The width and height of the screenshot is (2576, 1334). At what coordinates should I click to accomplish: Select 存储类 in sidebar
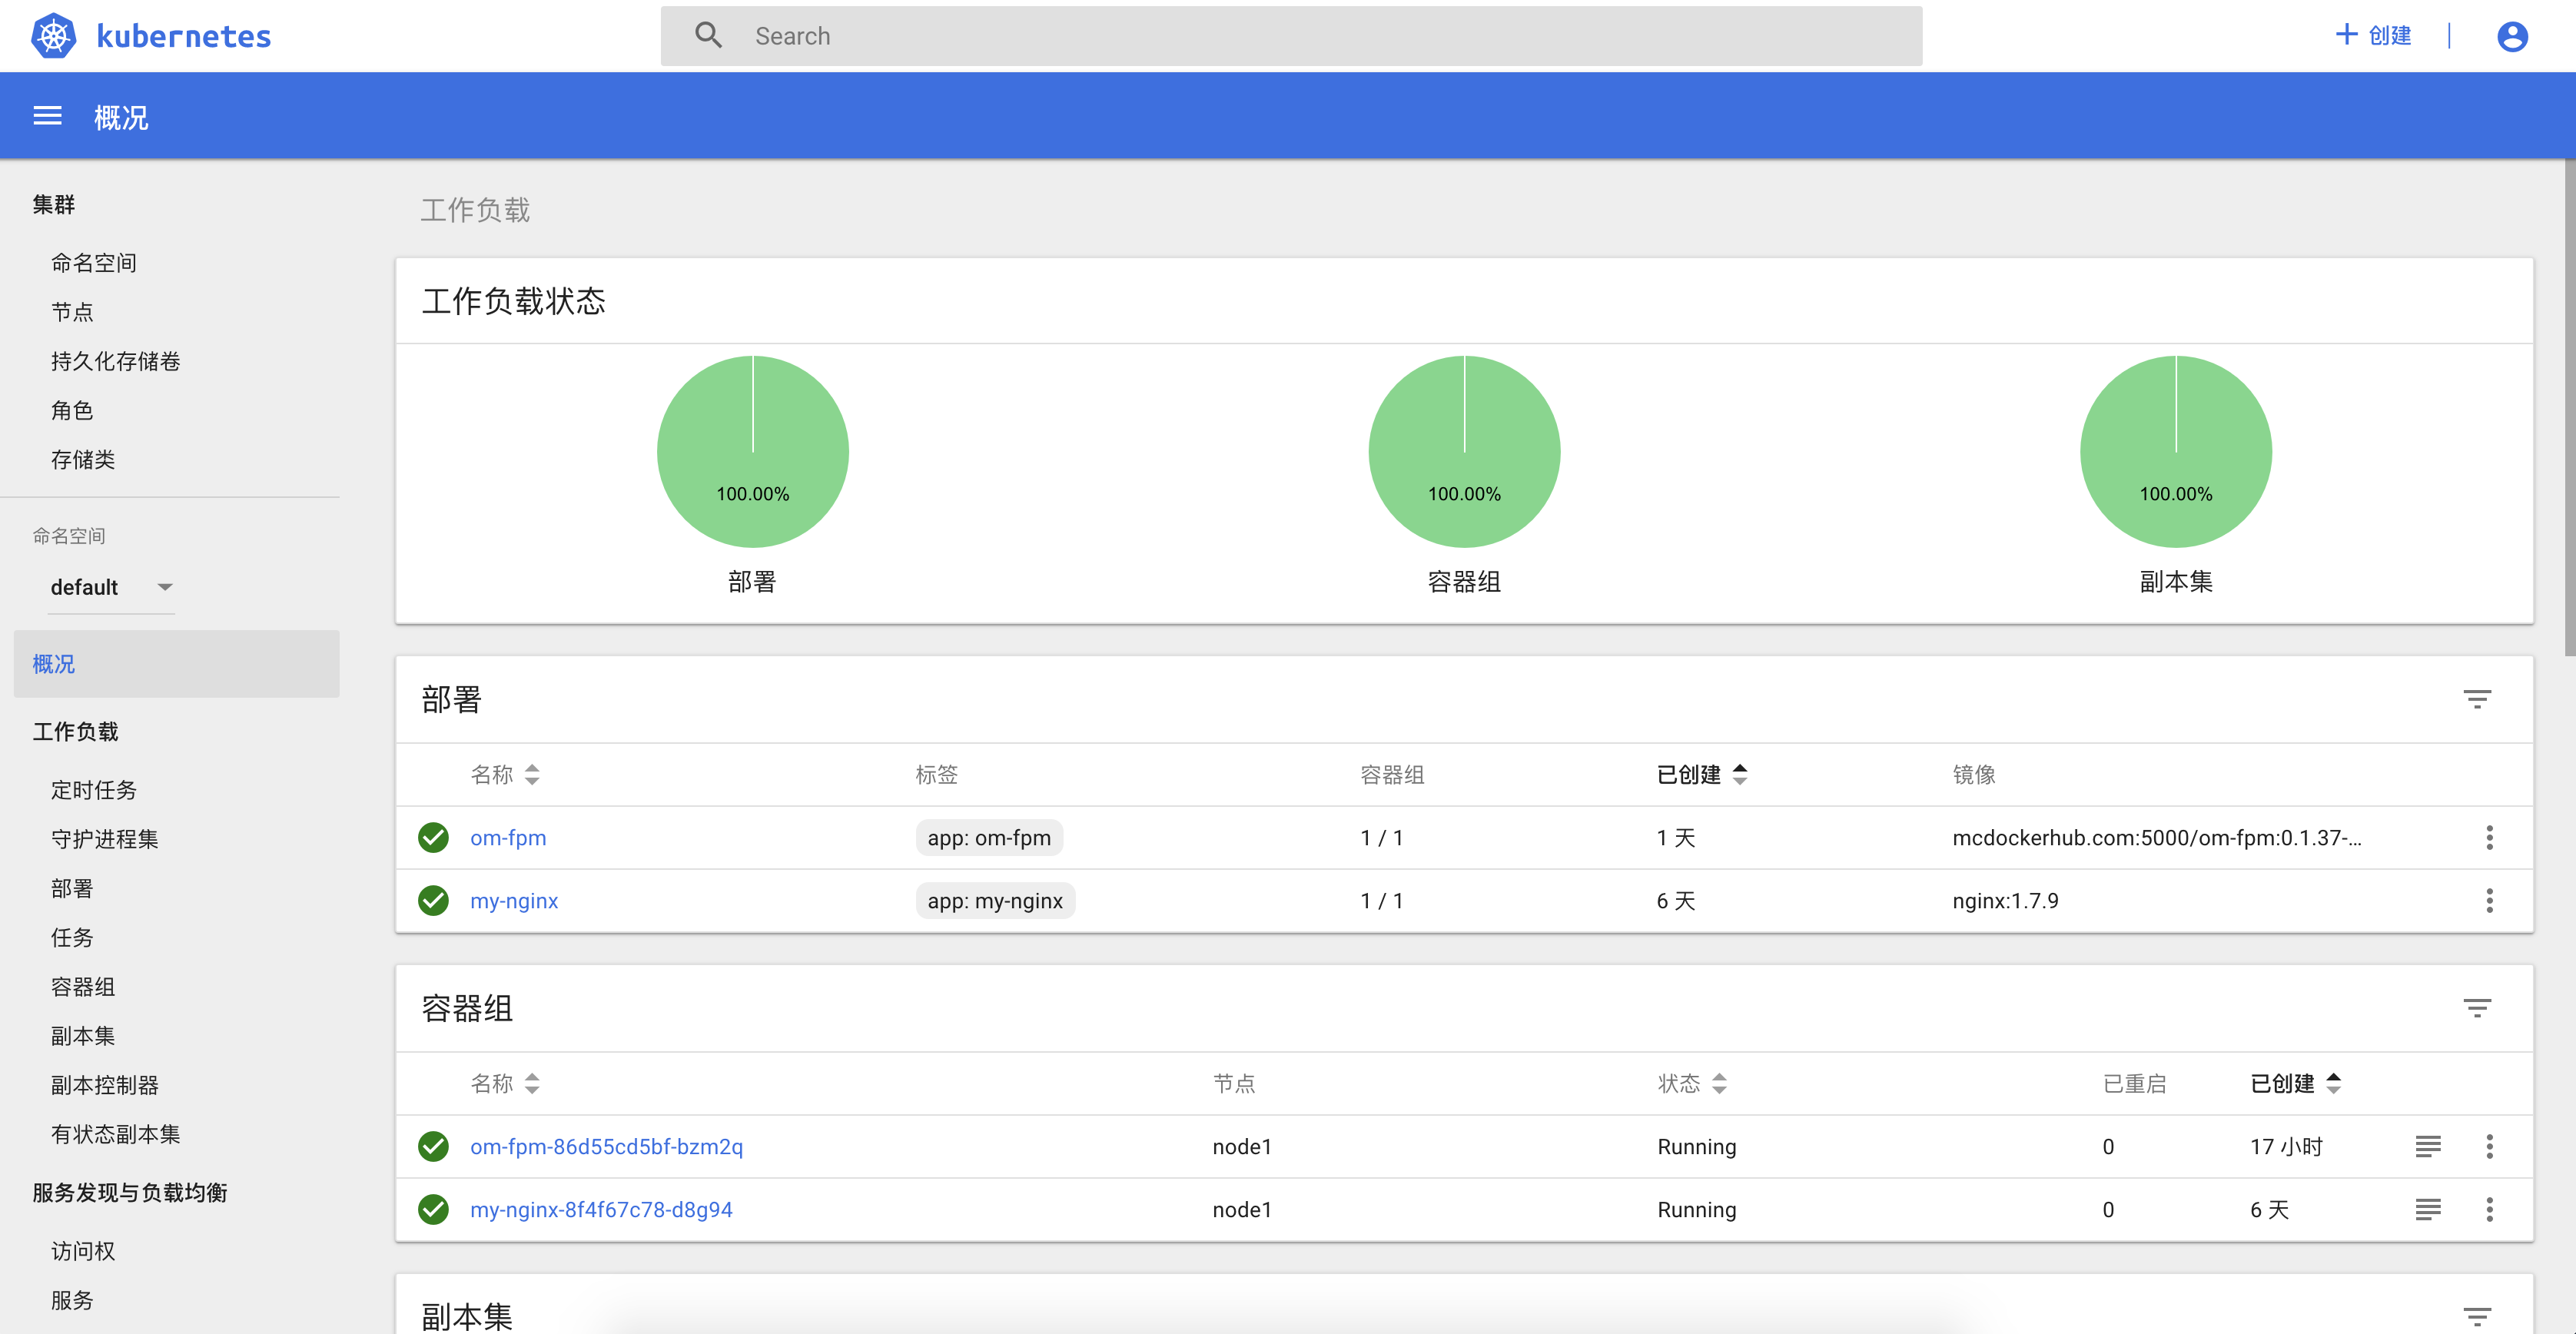tap(83, 459)
